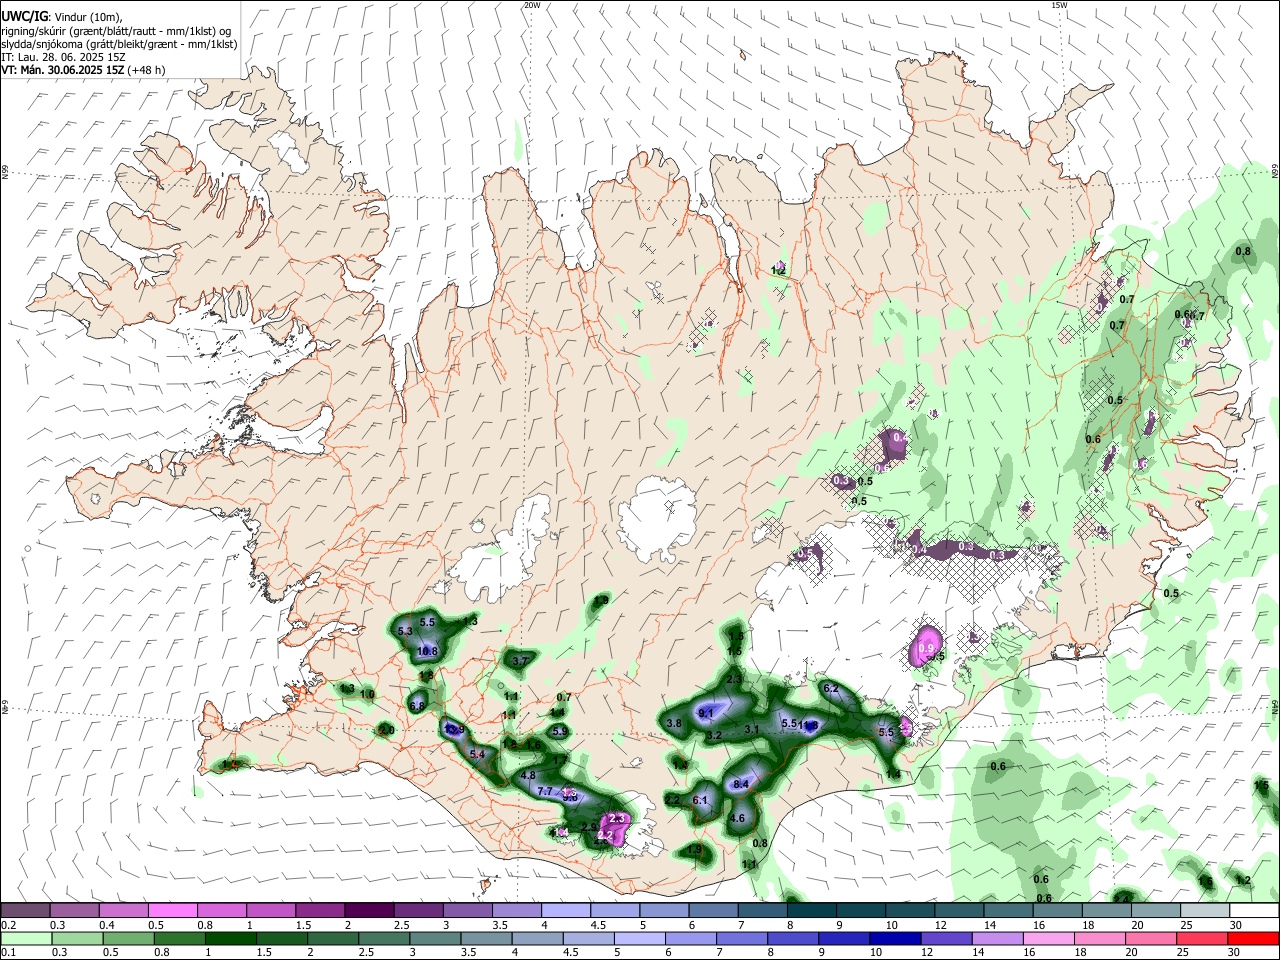Viewport: 1280px width, 960px height.
Task: Click the bright red swatch in the rain scale
Action: click(1253, 938)
